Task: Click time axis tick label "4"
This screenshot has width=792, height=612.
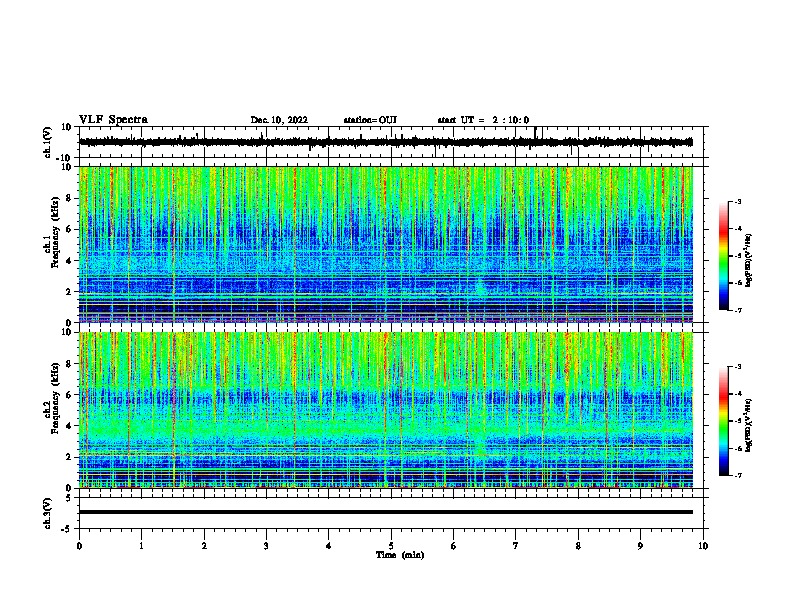Action: click(329, 546)
